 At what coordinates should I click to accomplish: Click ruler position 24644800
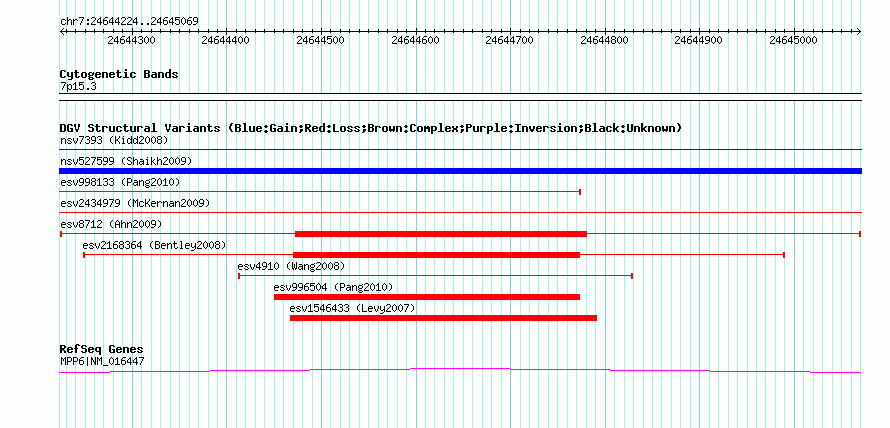(604, 40)
